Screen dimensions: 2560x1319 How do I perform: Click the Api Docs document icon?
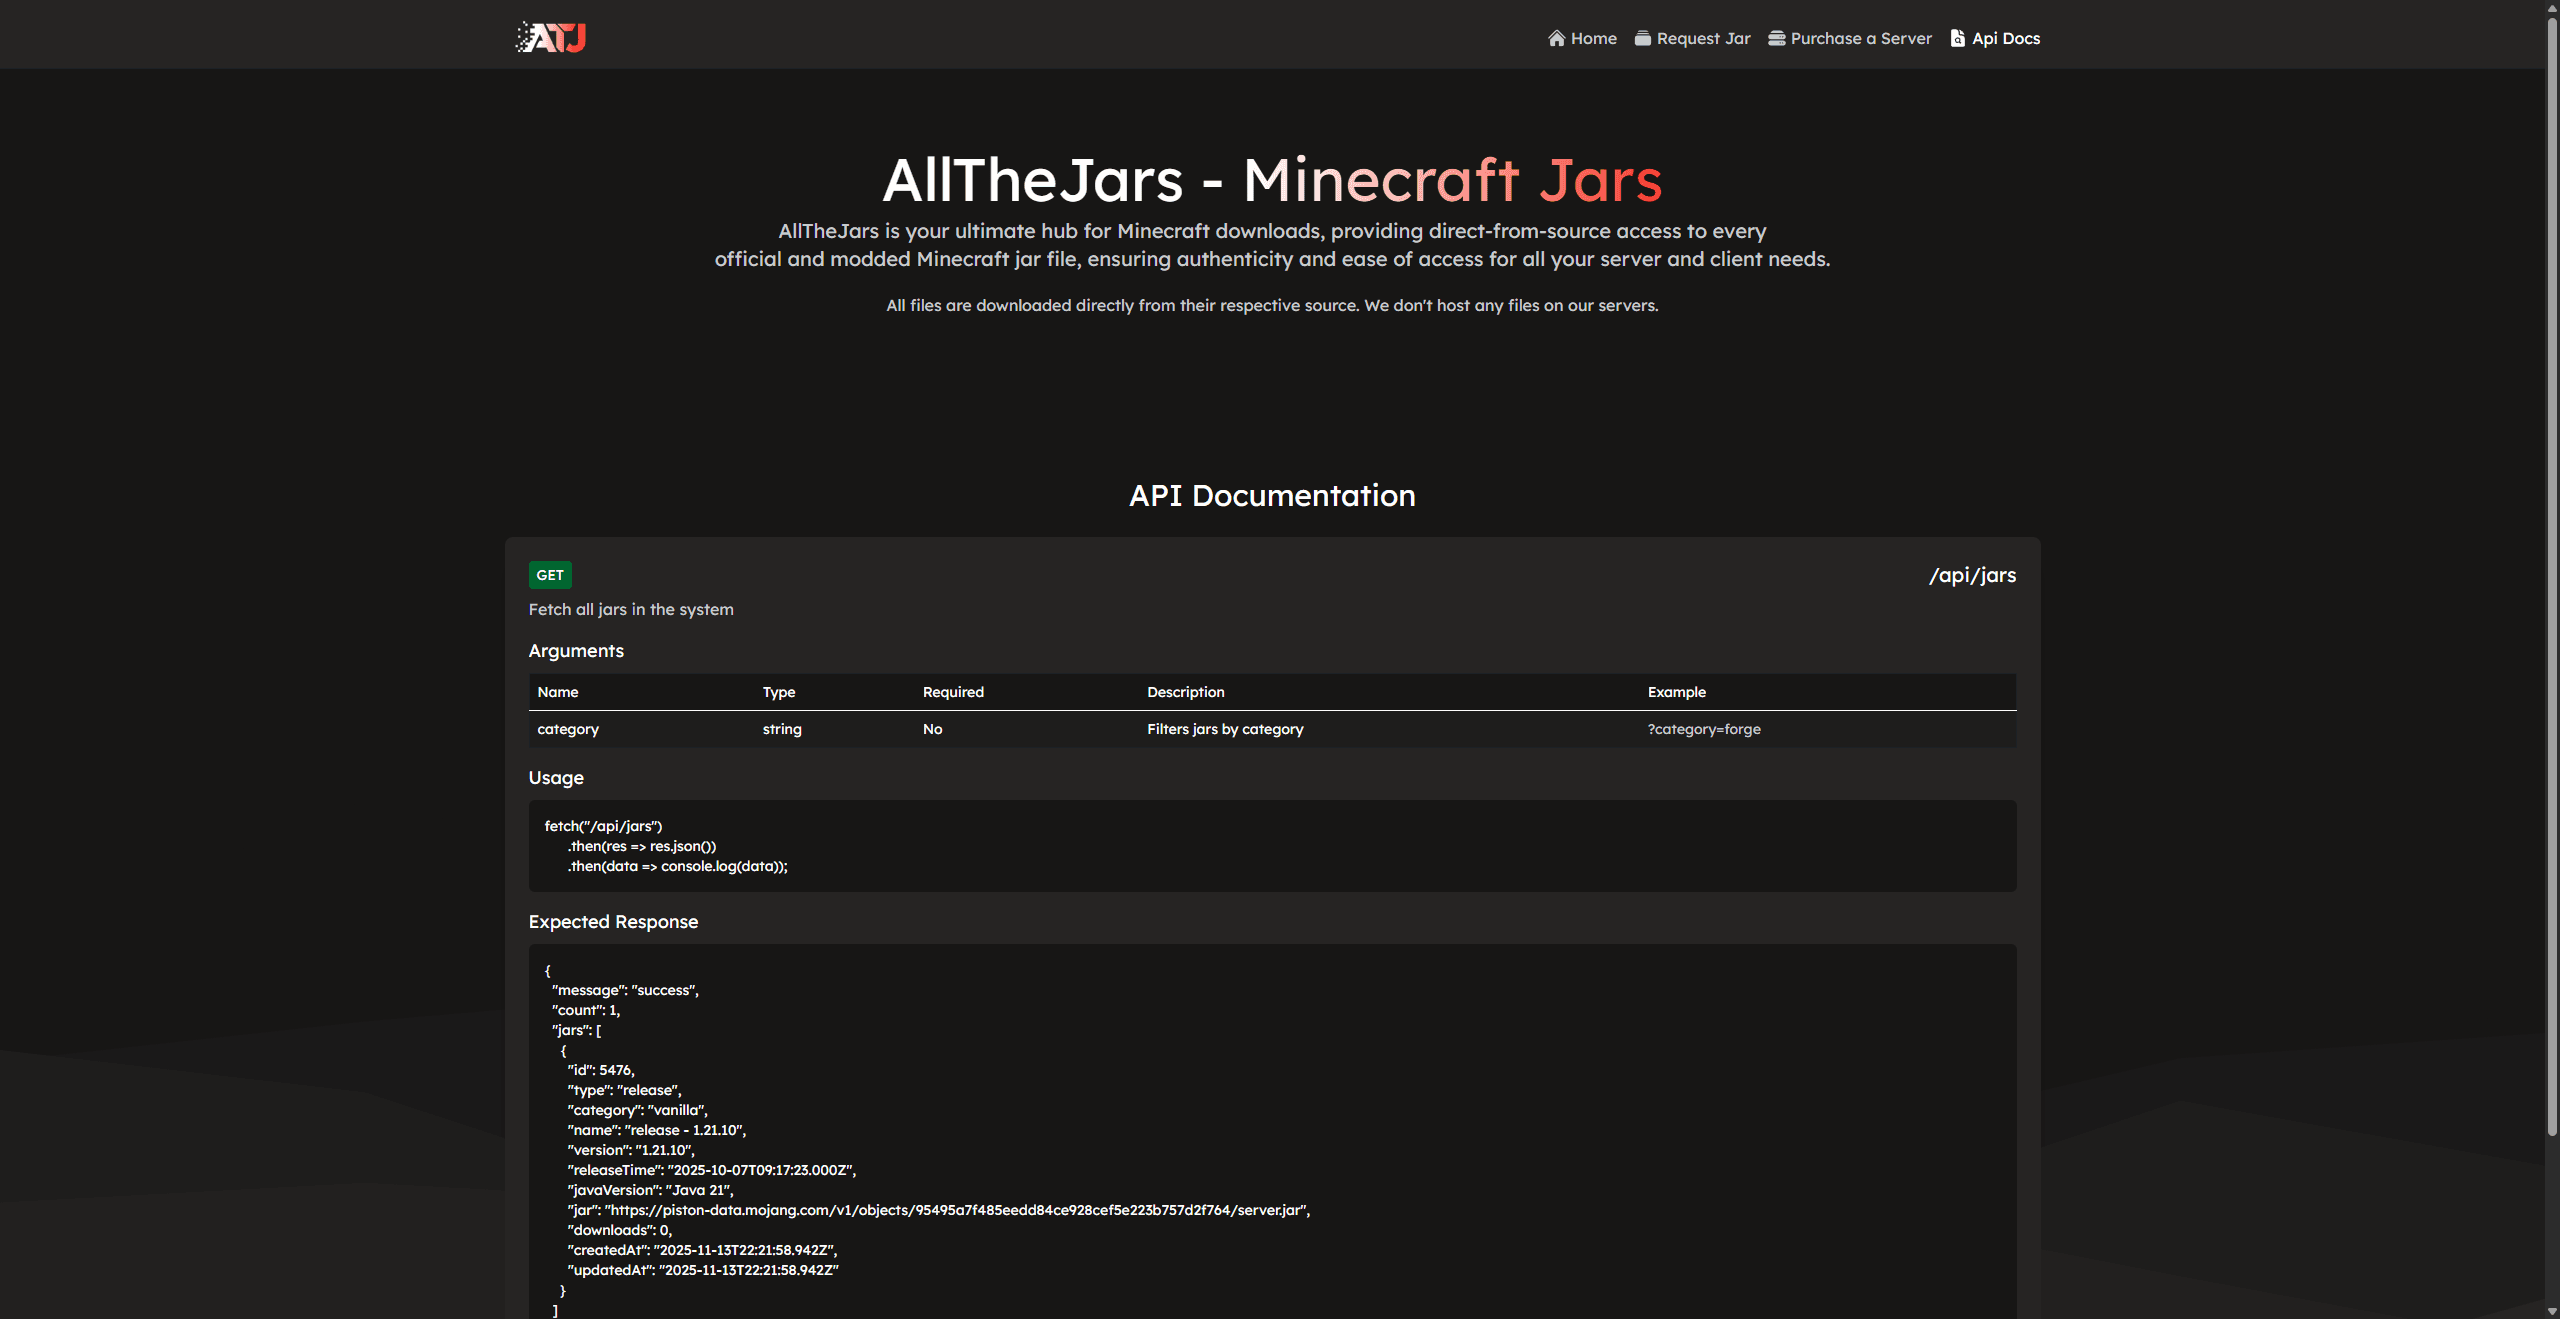point(1957,38)
